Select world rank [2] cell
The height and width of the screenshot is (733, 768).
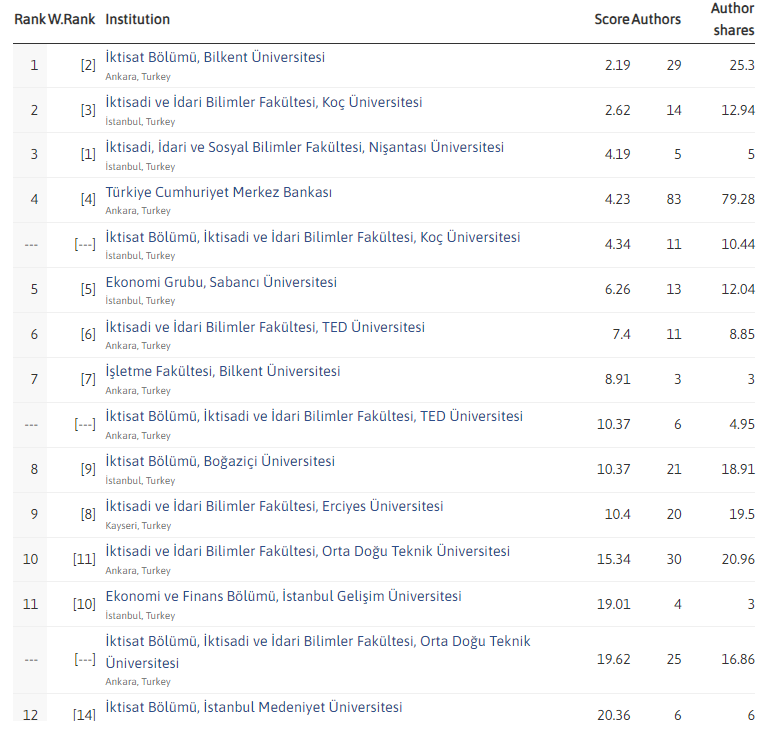(88, 66)
